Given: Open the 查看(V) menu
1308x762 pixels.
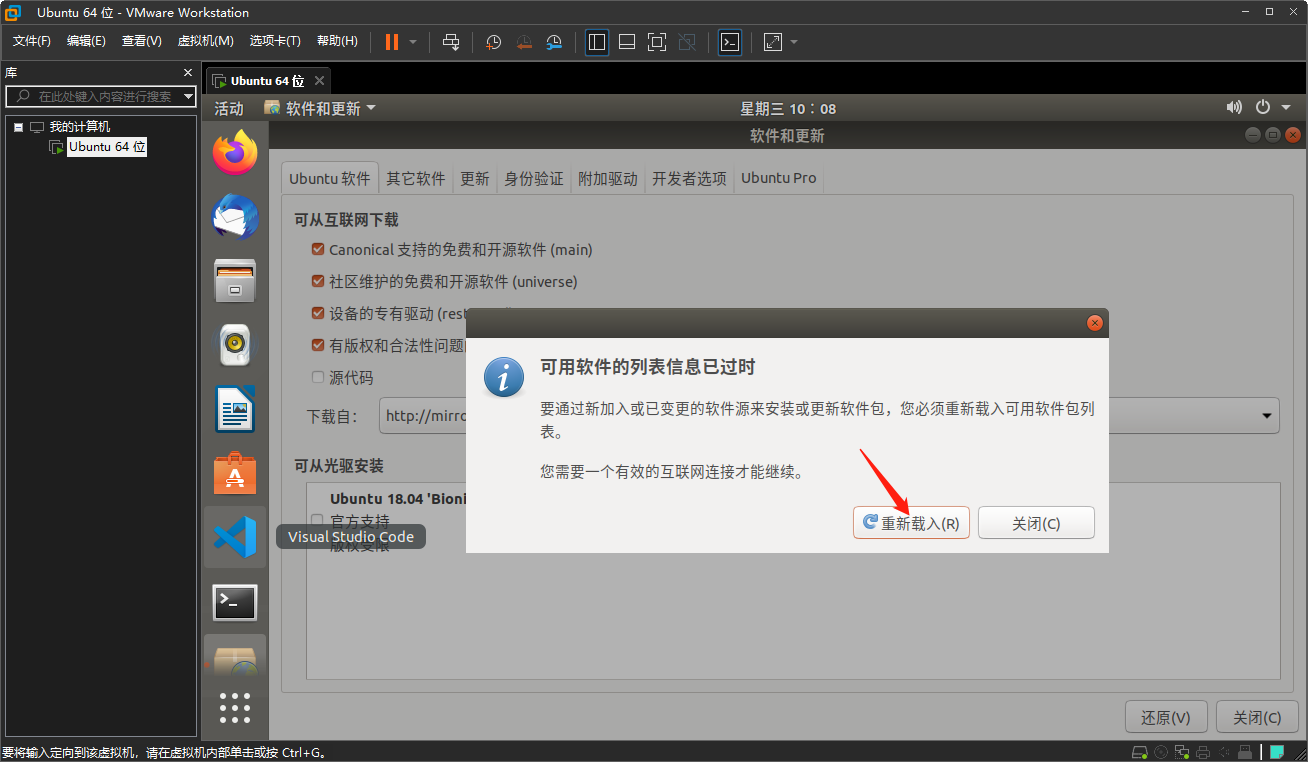Looking at the screenshot, I should tap(141, 41).
